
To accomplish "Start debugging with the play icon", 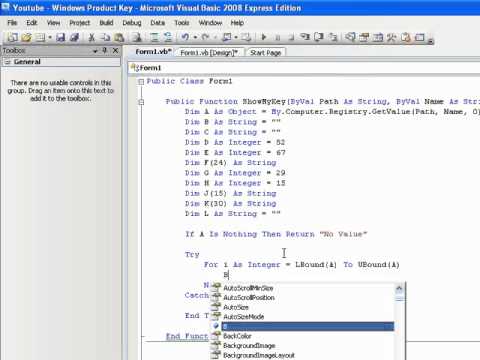I will 264,37.
